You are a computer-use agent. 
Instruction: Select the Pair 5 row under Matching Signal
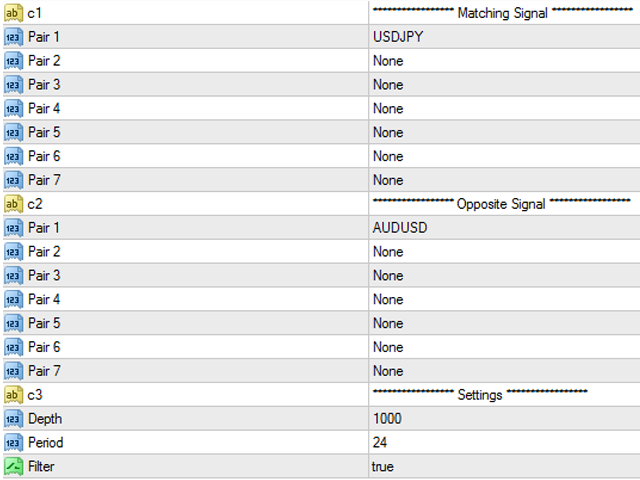click(322, 132)
